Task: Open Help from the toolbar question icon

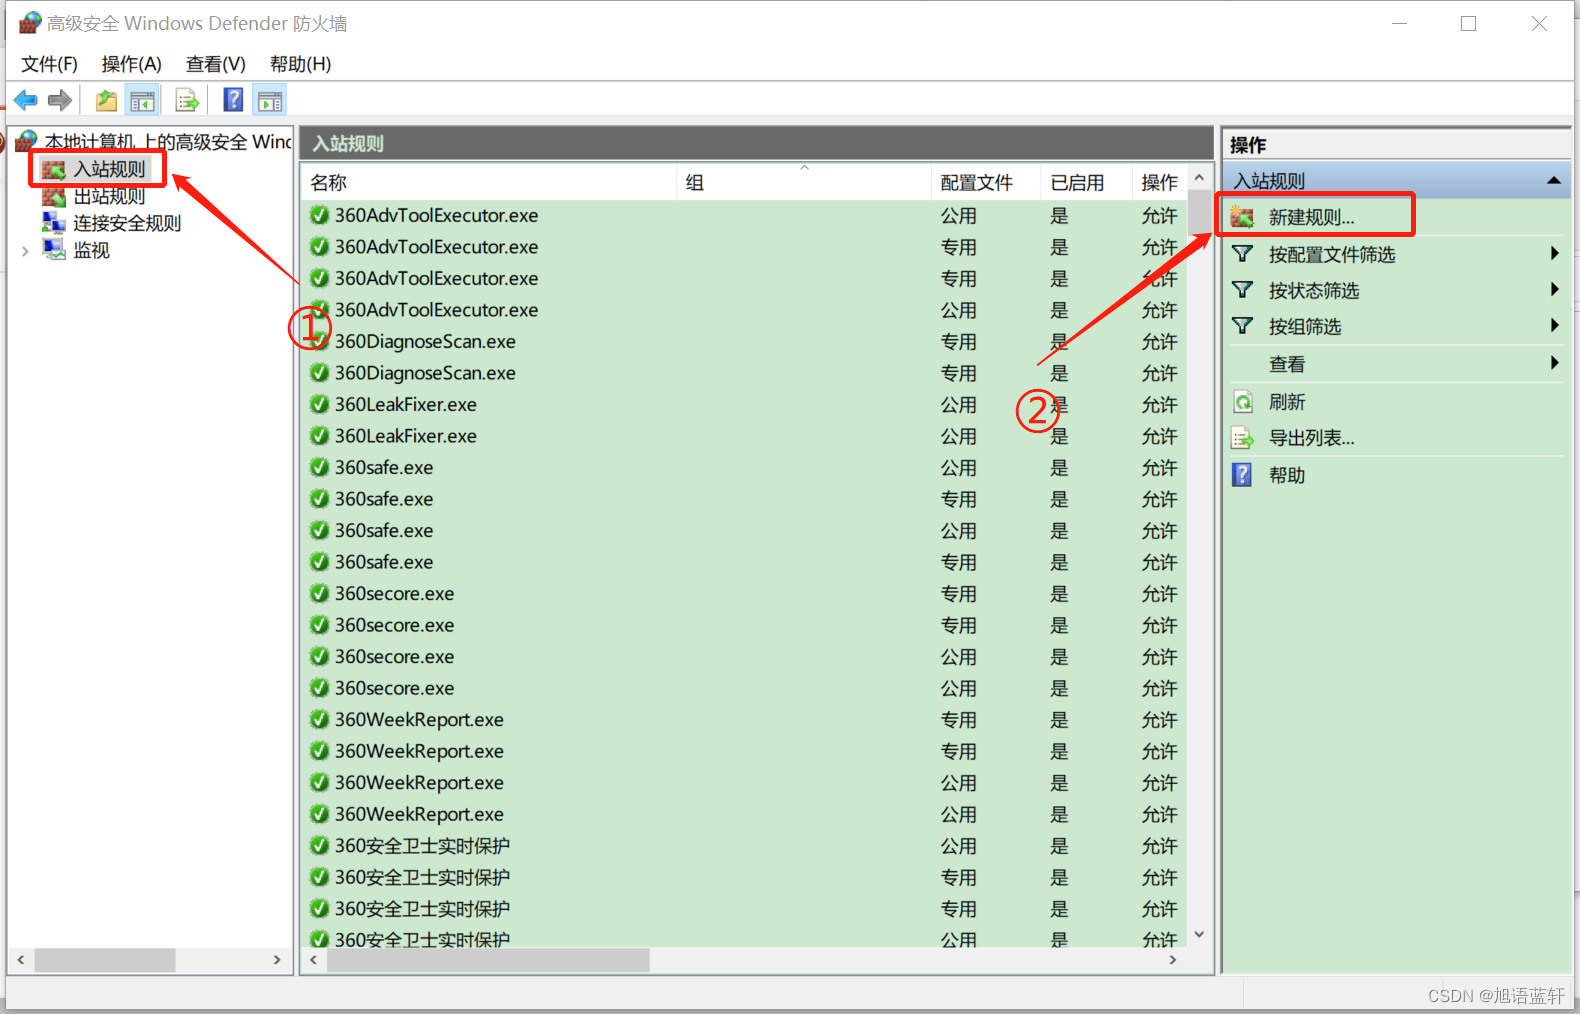Action: click(233, 100)
